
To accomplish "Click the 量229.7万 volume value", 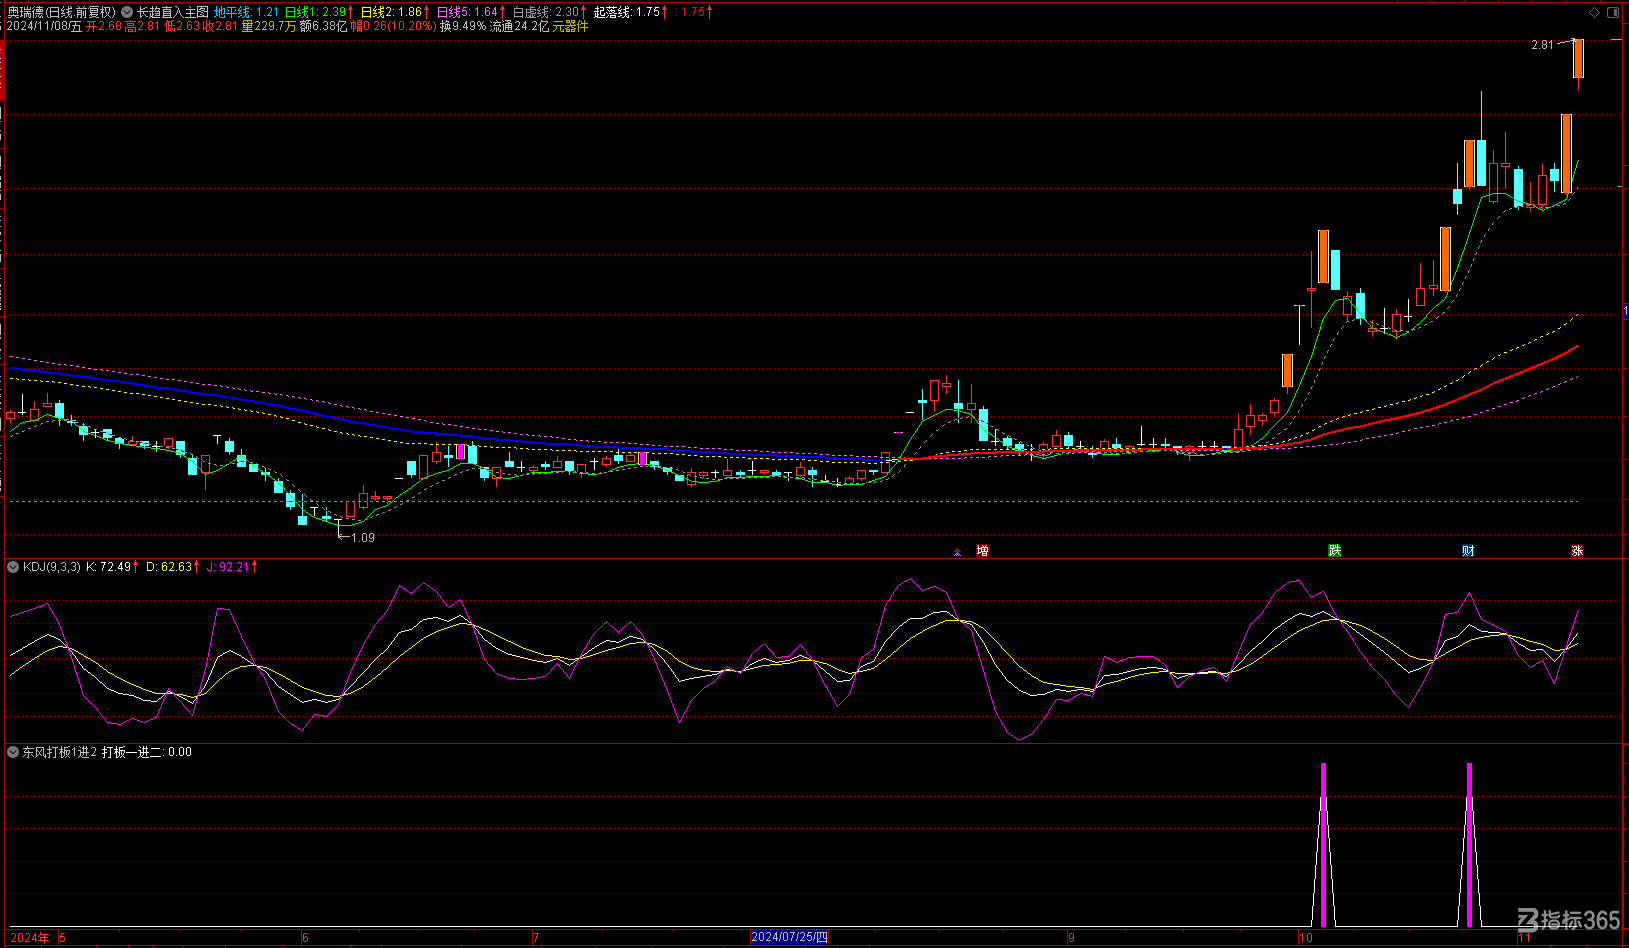I will click(x=269, y=26).
